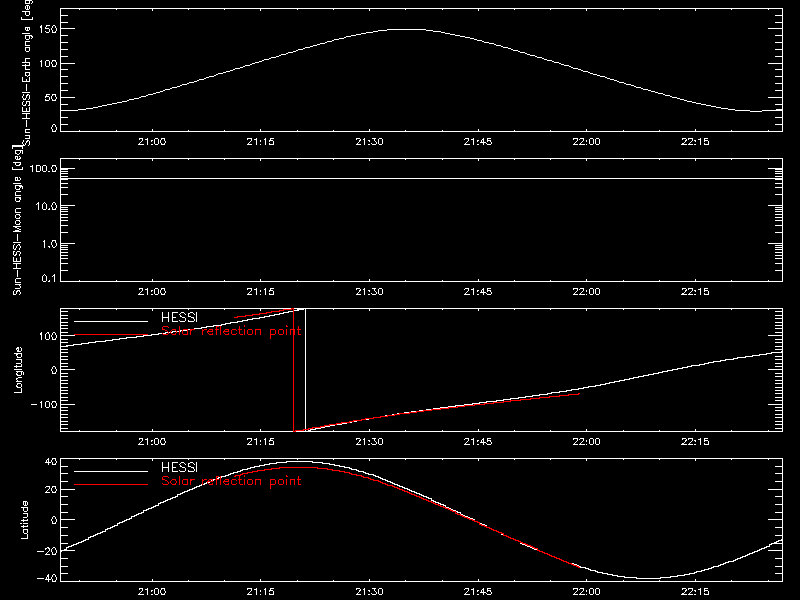Select the 20 tick on Latitude axis
Screen dimensions: 800x600
[51, 490]
